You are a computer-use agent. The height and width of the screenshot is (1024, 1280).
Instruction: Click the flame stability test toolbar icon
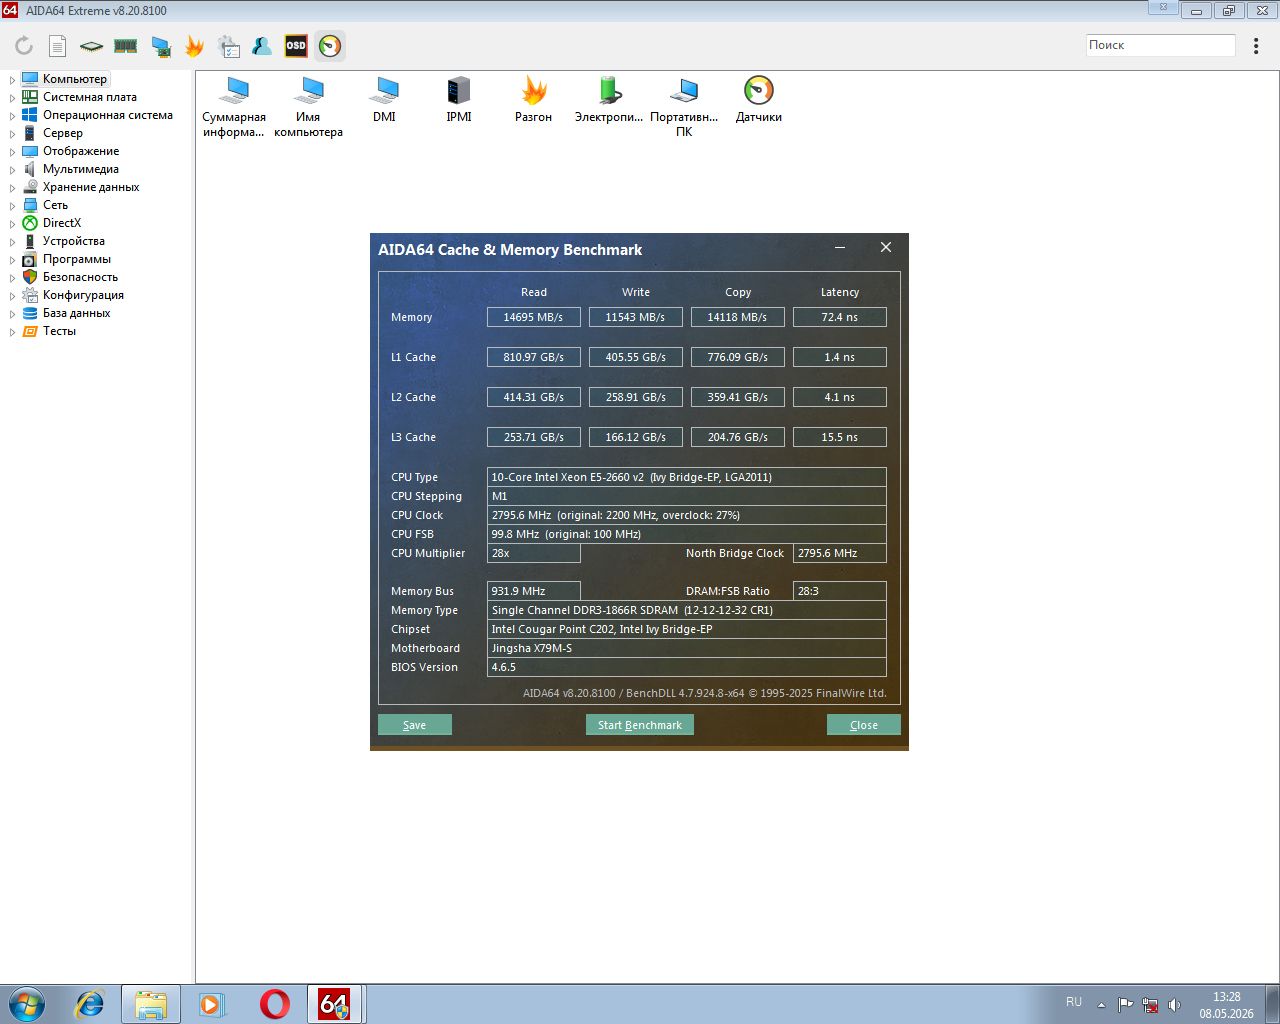pos(194,46)
